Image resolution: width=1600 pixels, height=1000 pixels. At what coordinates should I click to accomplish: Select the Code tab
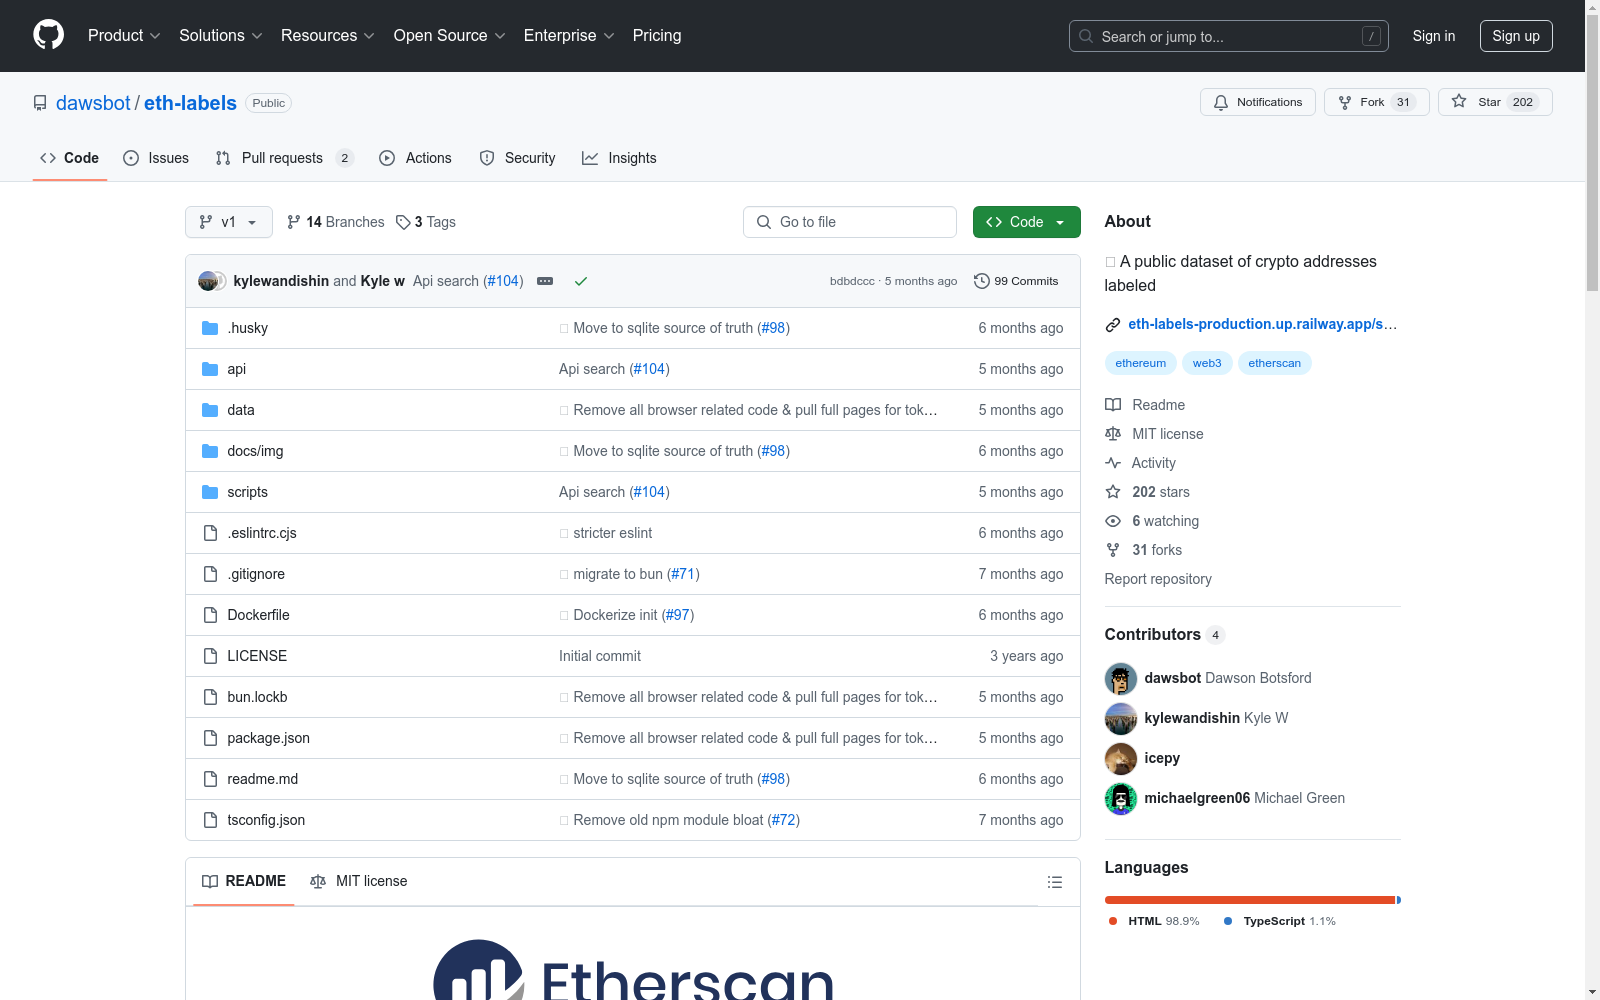pyautogui.click(x=70, y=158)
